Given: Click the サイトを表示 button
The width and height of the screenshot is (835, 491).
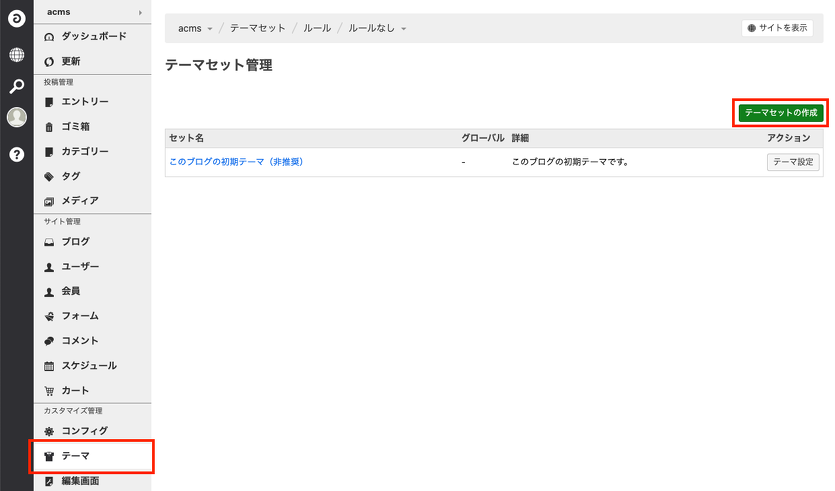Looking at the screenshot, I should (777, 28).
